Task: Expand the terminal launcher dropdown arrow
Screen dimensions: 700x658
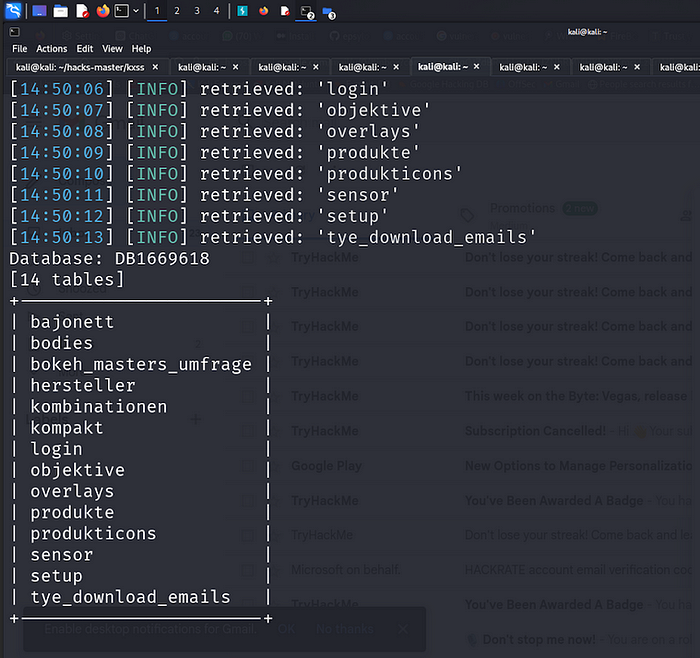Action: [136, 11]
